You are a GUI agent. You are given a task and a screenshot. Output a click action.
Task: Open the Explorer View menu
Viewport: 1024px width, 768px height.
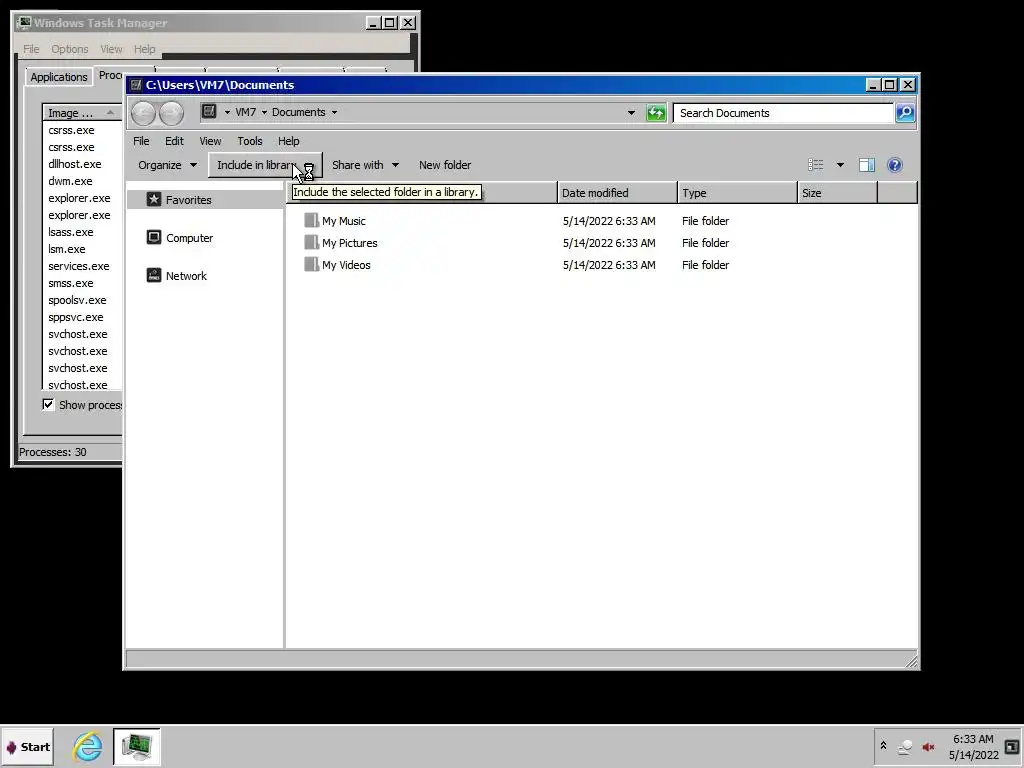[x=210, y=141]
